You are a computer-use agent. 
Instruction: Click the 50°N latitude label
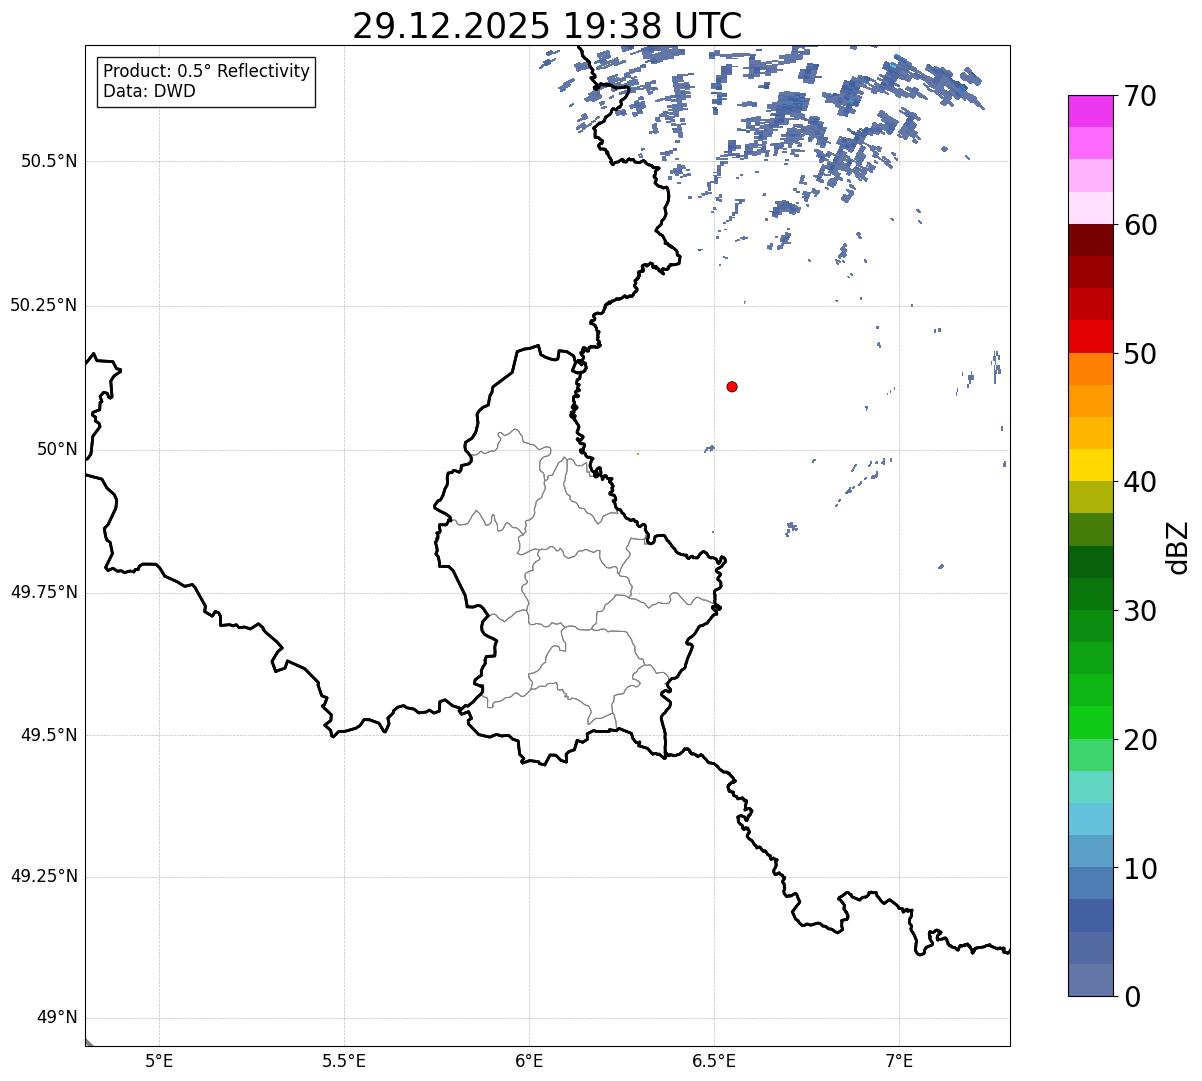point(57,449)
